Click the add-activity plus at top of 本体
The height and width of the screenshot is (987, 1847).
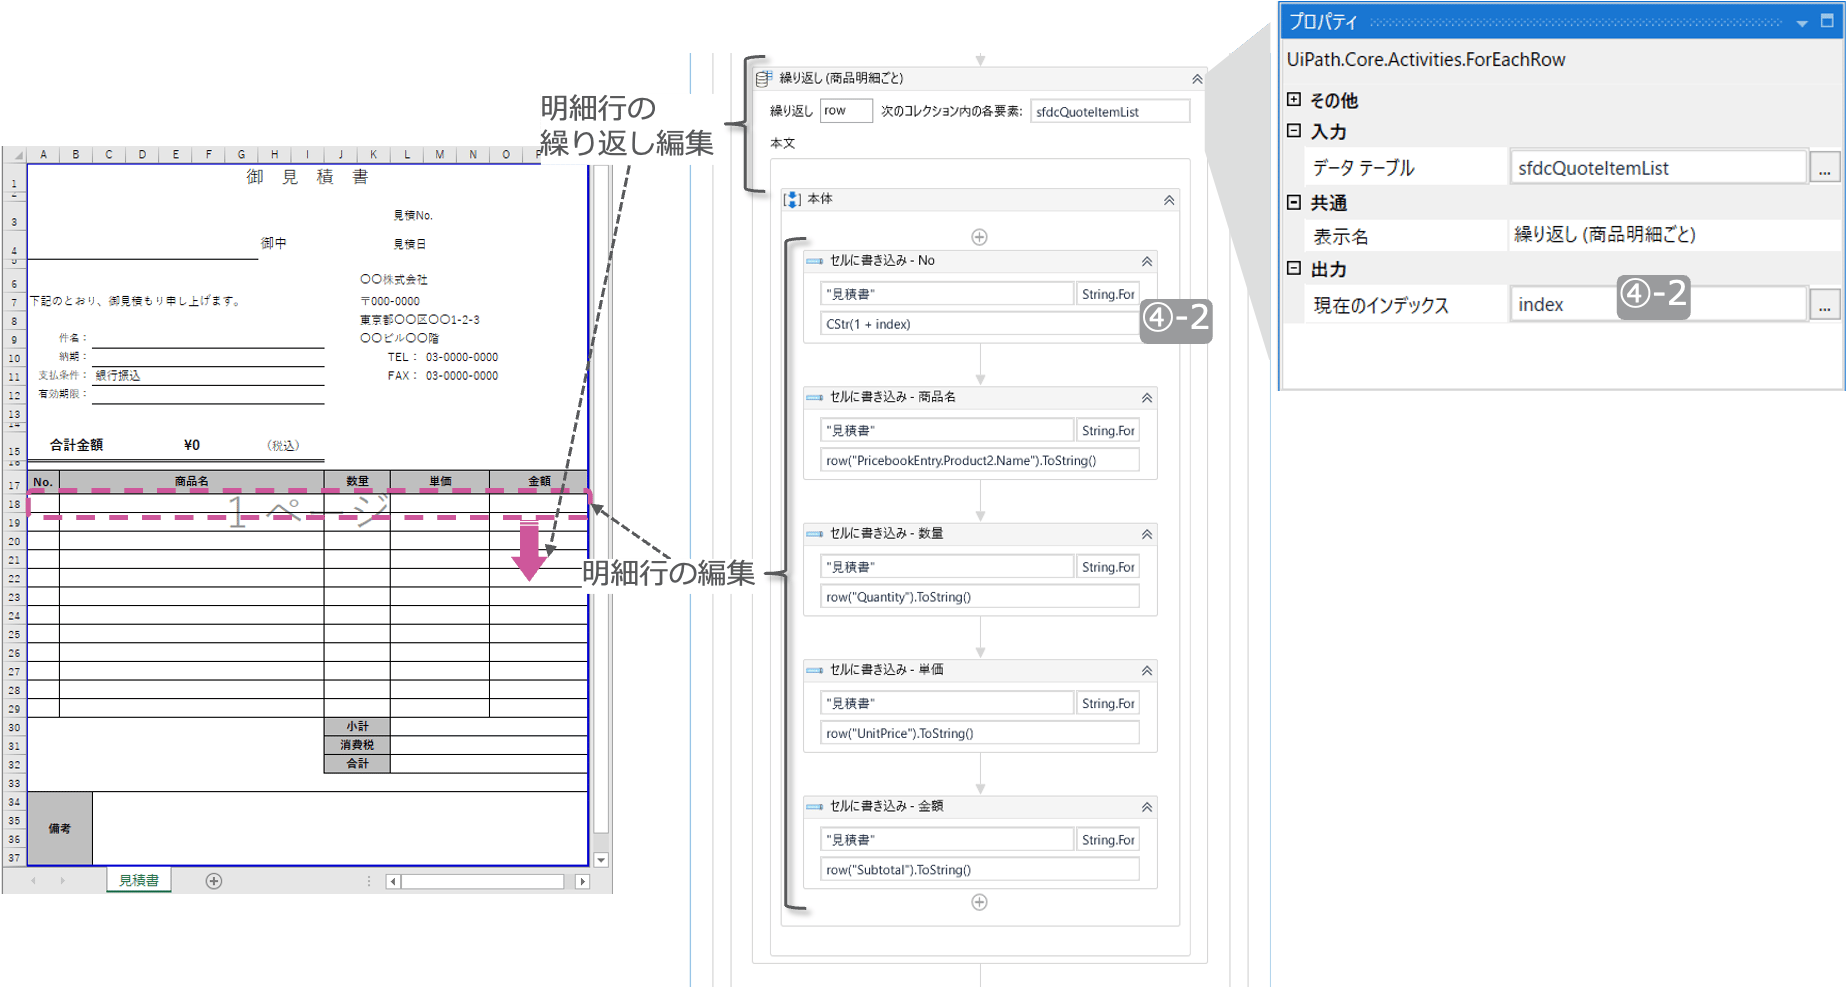click(980, 237)
